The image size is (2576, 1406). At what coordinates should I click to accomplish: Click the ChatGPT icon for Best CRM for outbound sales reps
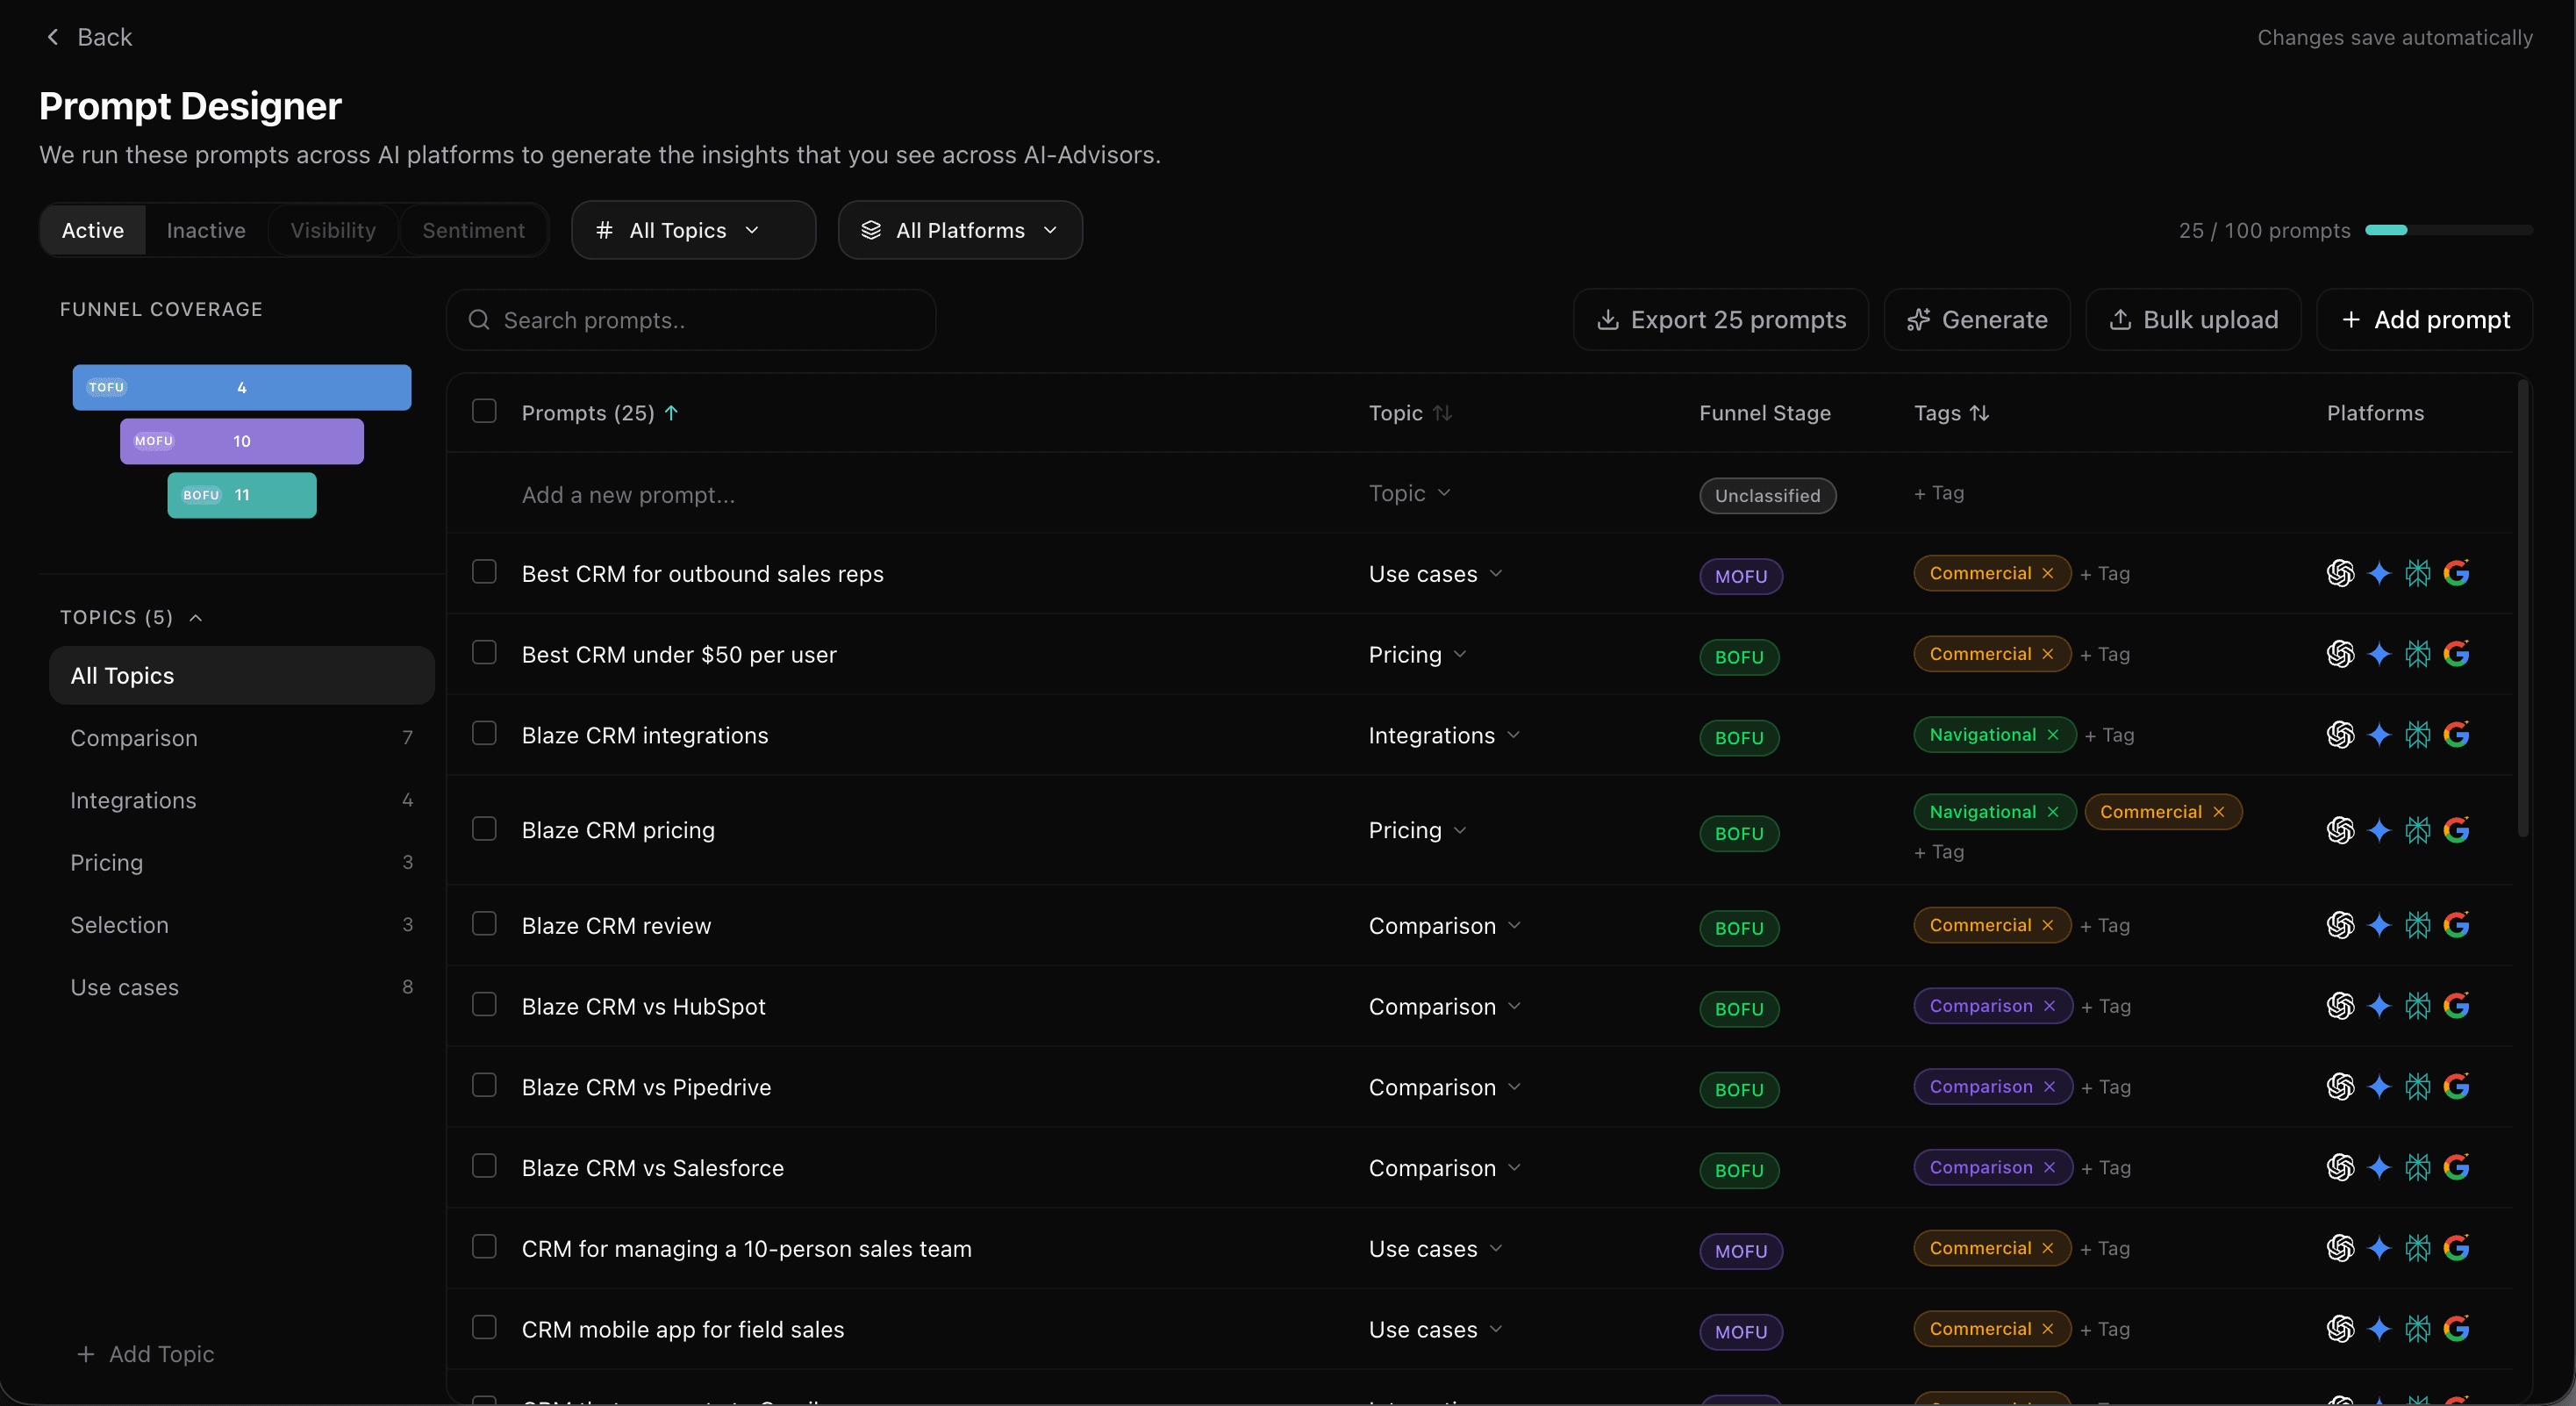[x=2340, y=573]
